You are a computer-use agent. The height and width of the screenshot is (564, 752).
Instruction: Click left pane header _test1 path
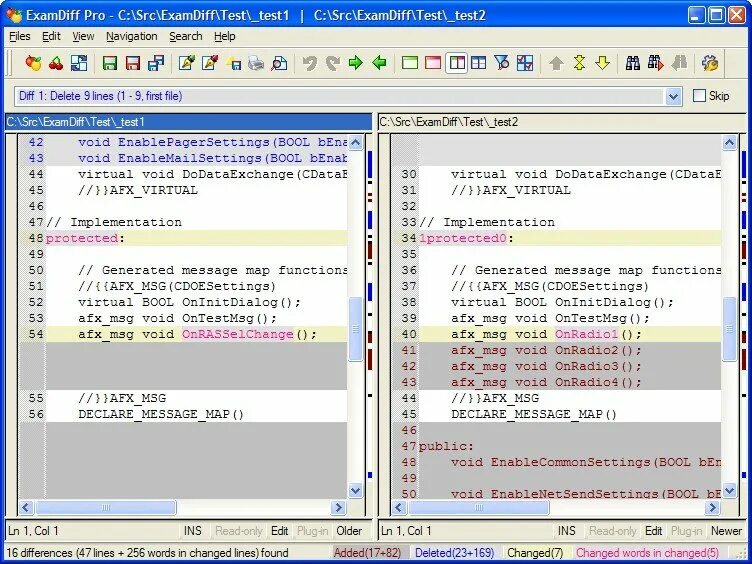tap(188, 122)
